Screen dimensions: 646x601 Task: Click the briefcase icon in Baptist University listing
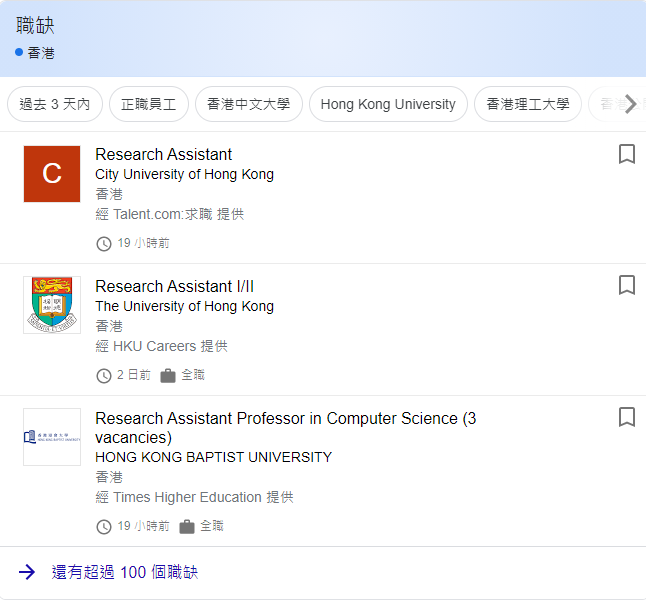(x=187, y=526)
